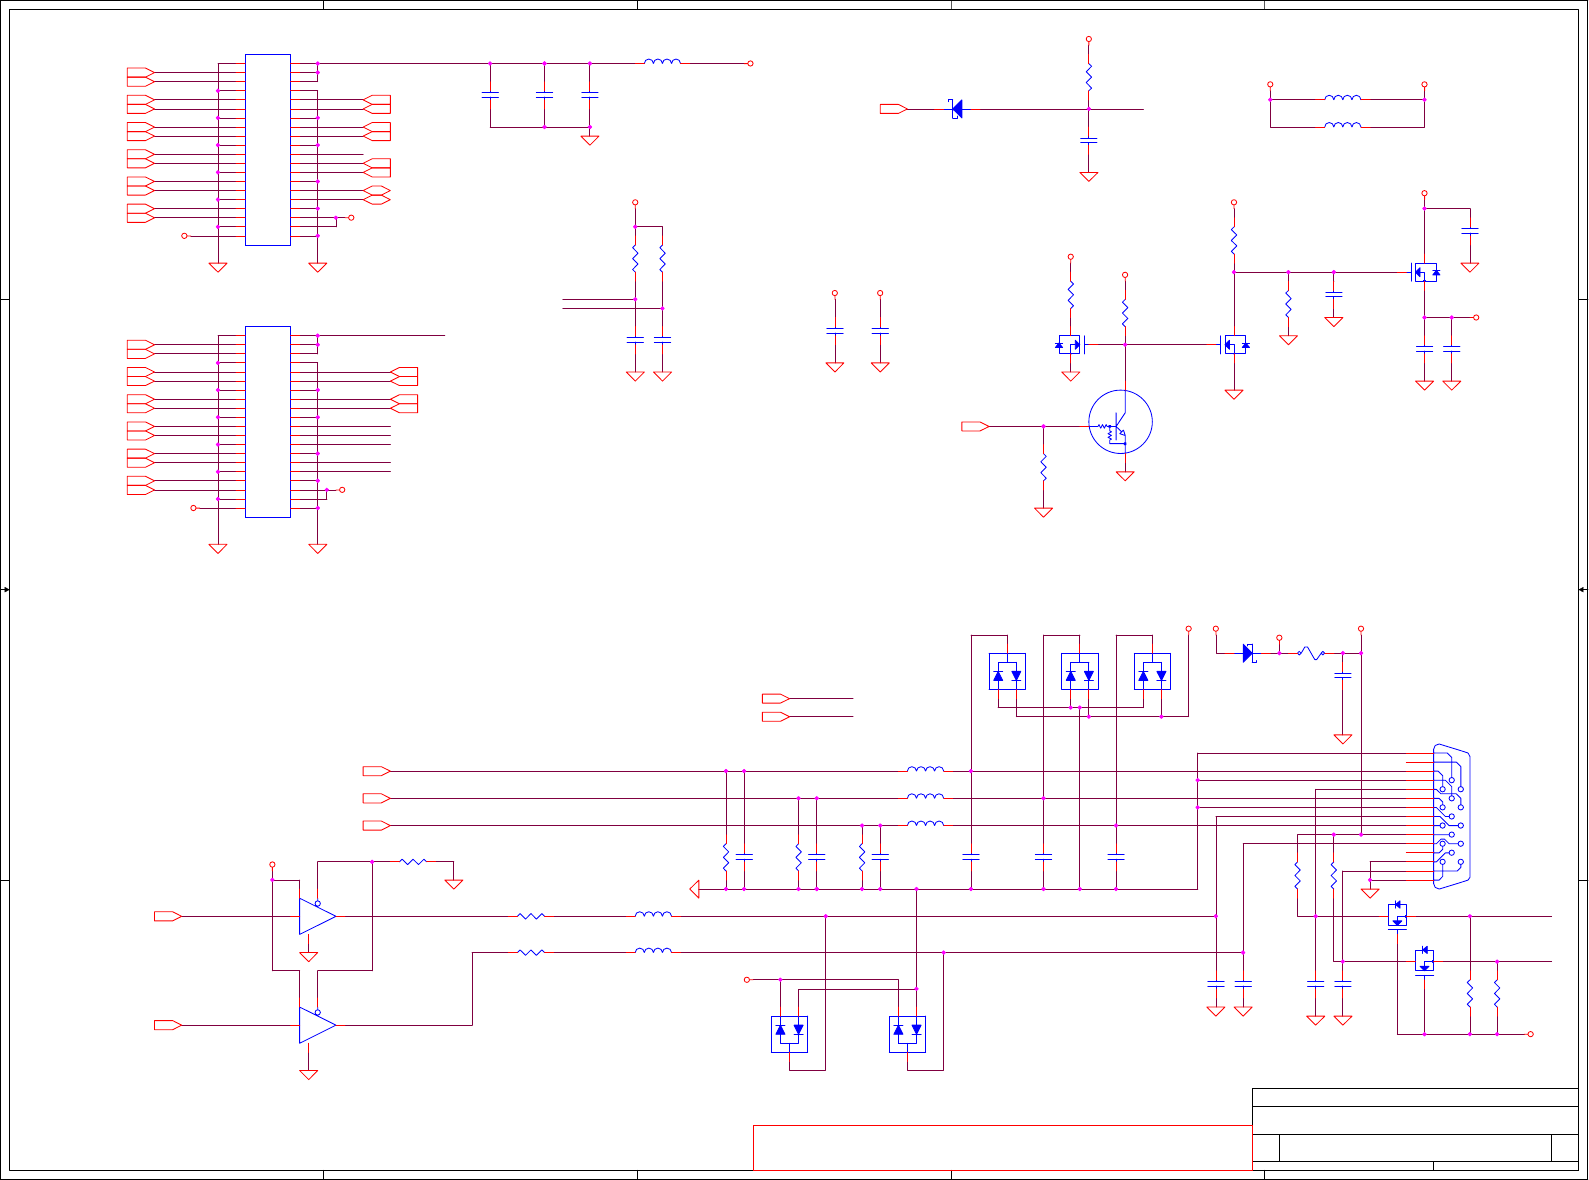Select the circled NPN transistor symbol
This screenshot has height=1180, width=1589.
[1120, 422]
